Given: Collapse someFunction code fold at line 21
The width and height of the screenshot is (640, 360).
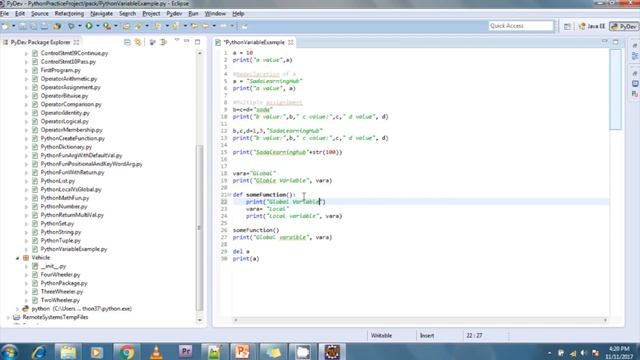Looking at the screenshot, I should (x=229, y=195).
